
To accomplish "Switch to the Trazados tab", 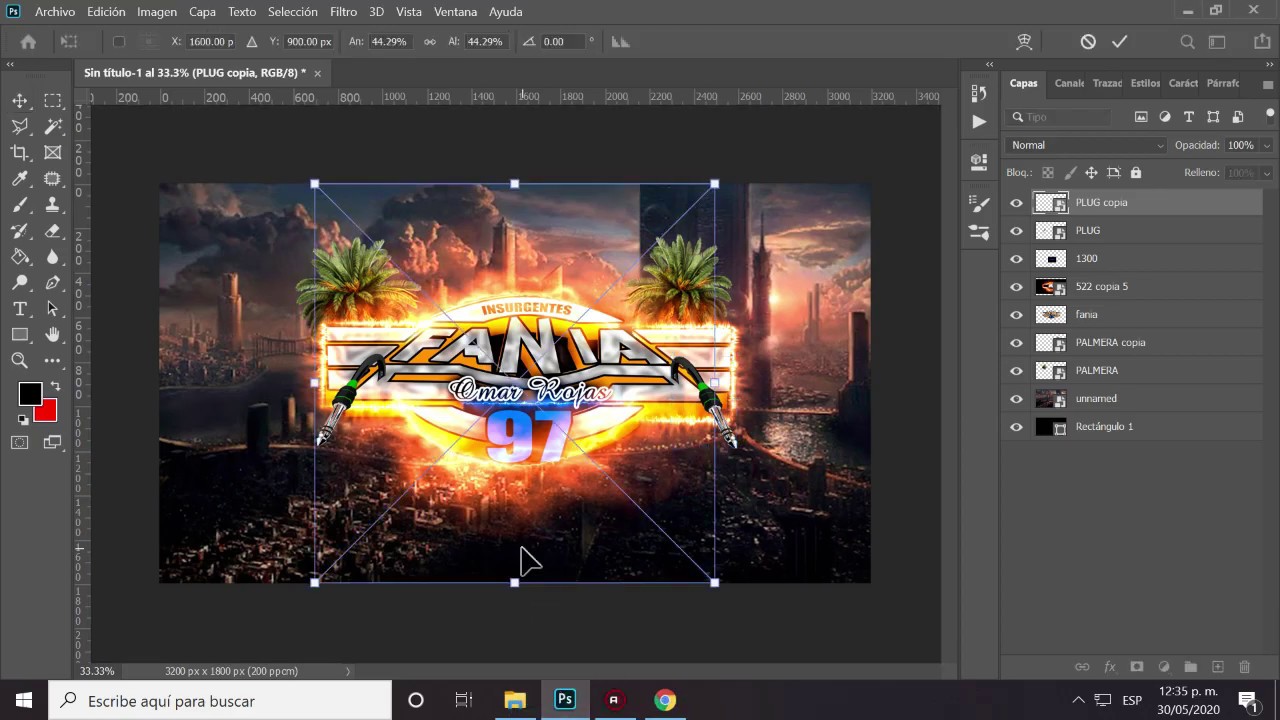I will coord(1107,84).
